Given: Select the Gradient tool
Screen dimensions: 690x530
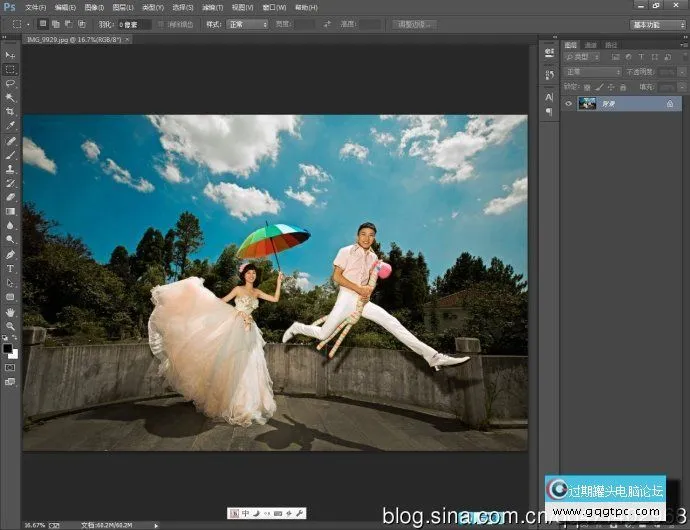Looking at the screenshot, I should coord(11,212).
